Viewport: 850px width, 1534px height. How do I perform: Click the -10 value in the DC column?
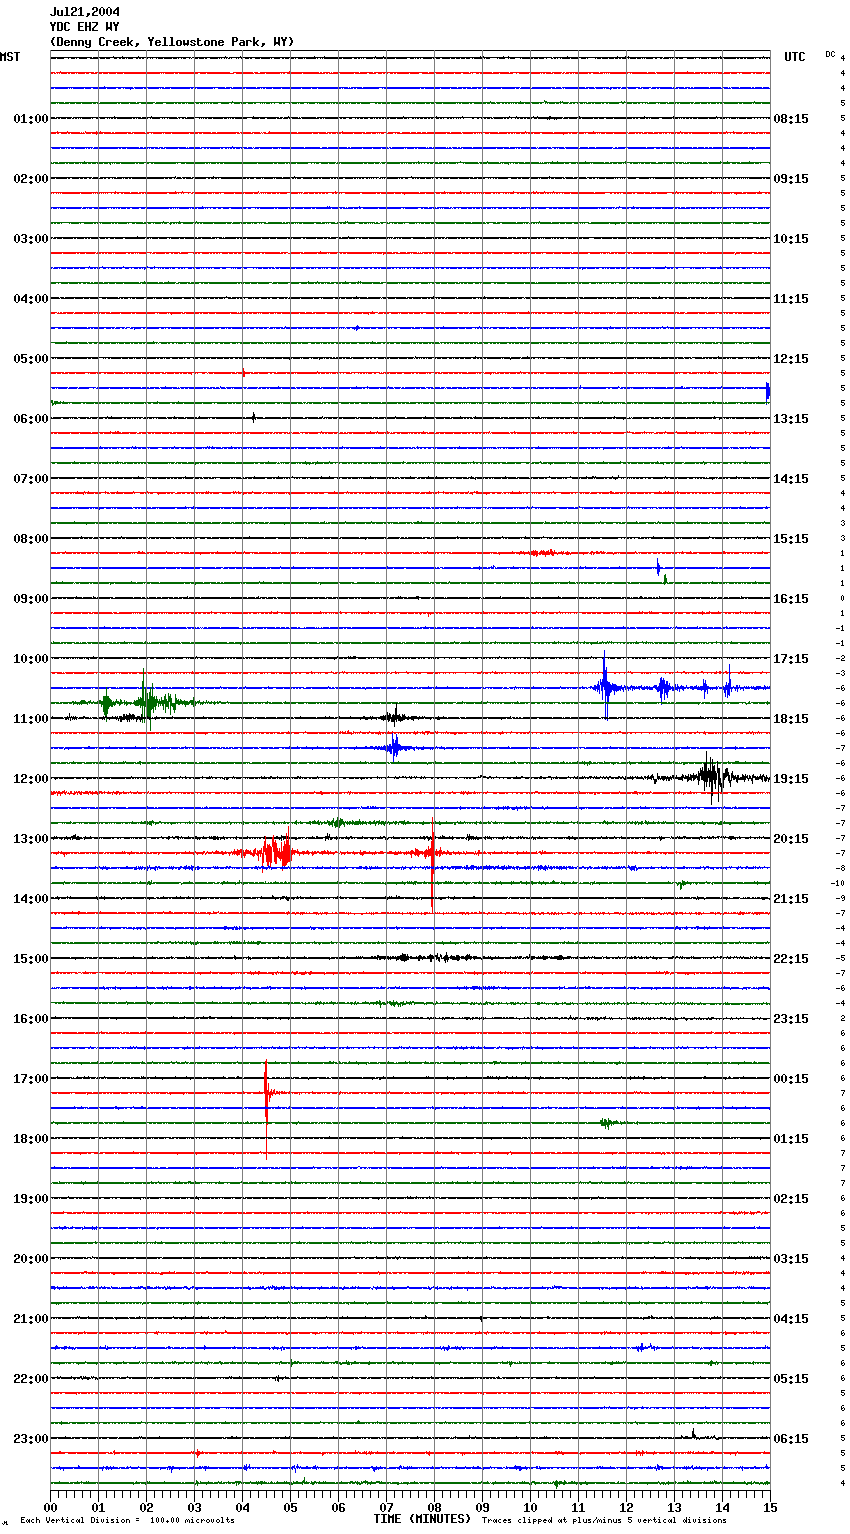838,883
